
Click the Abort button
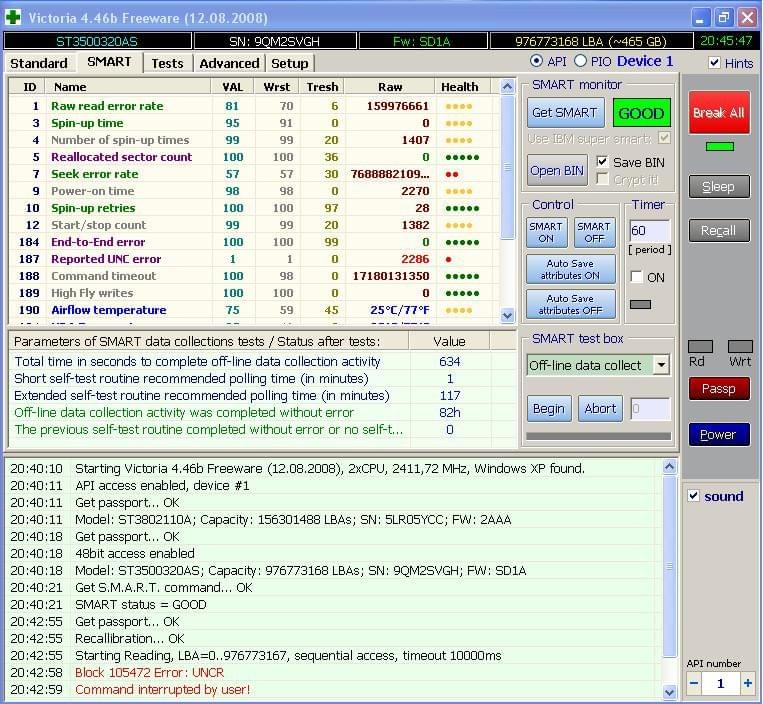click(x=600, y=408)
